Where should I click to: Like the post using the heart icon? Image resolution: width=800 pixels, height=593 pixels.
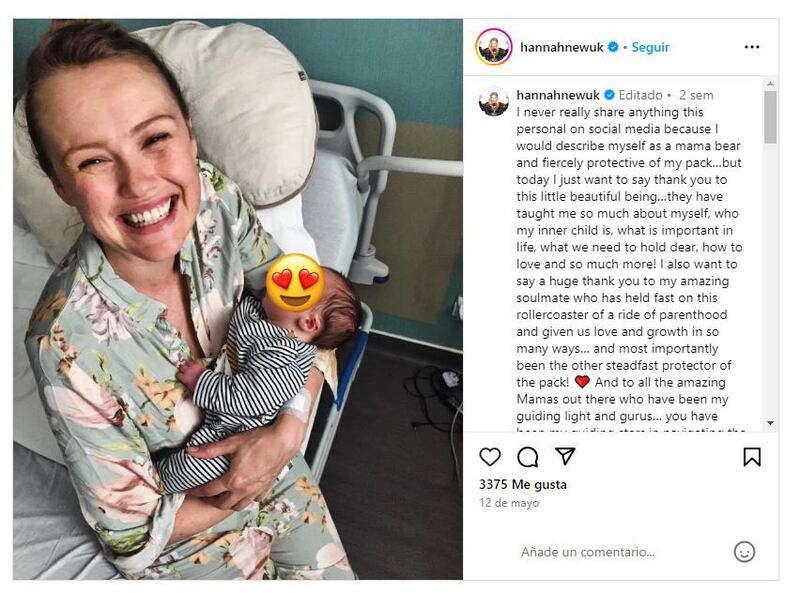tap(489, 455)
